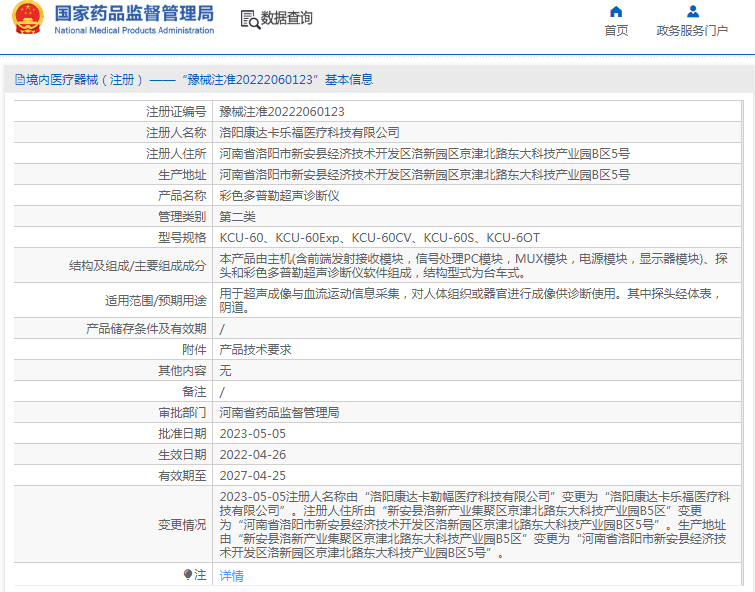Click the document icon before 境内医疗器械

(x=19, y=80)
